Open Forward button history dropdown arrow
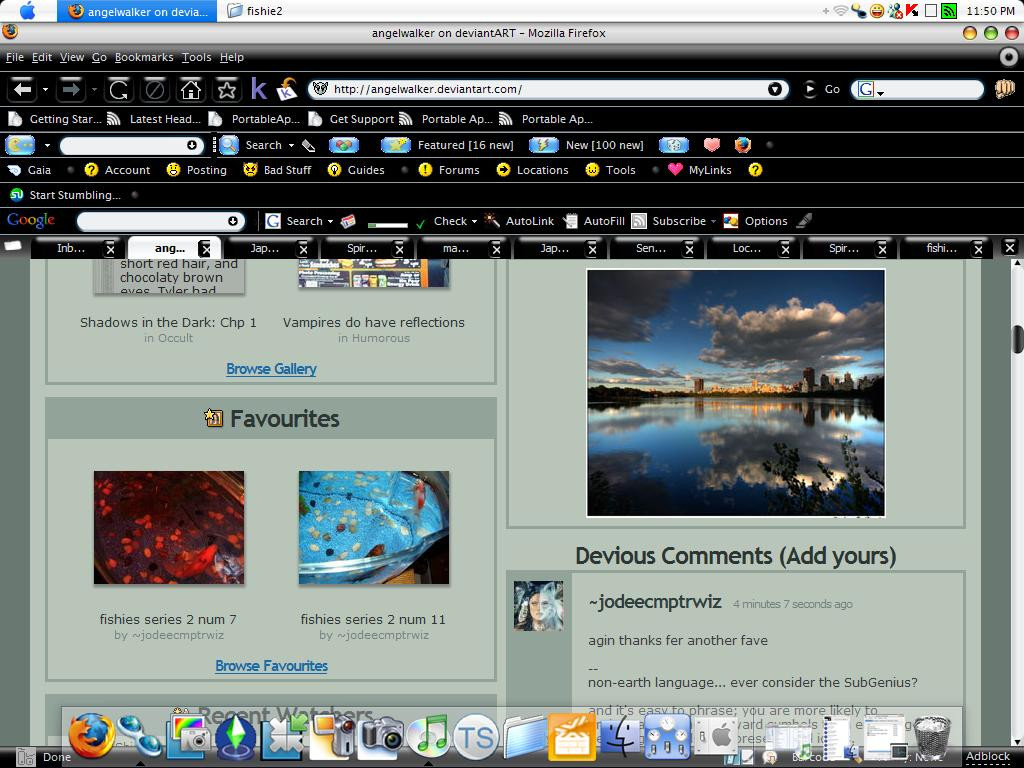Image resolution: width=1024 pixels, height=768 pixels. point(94,89)
